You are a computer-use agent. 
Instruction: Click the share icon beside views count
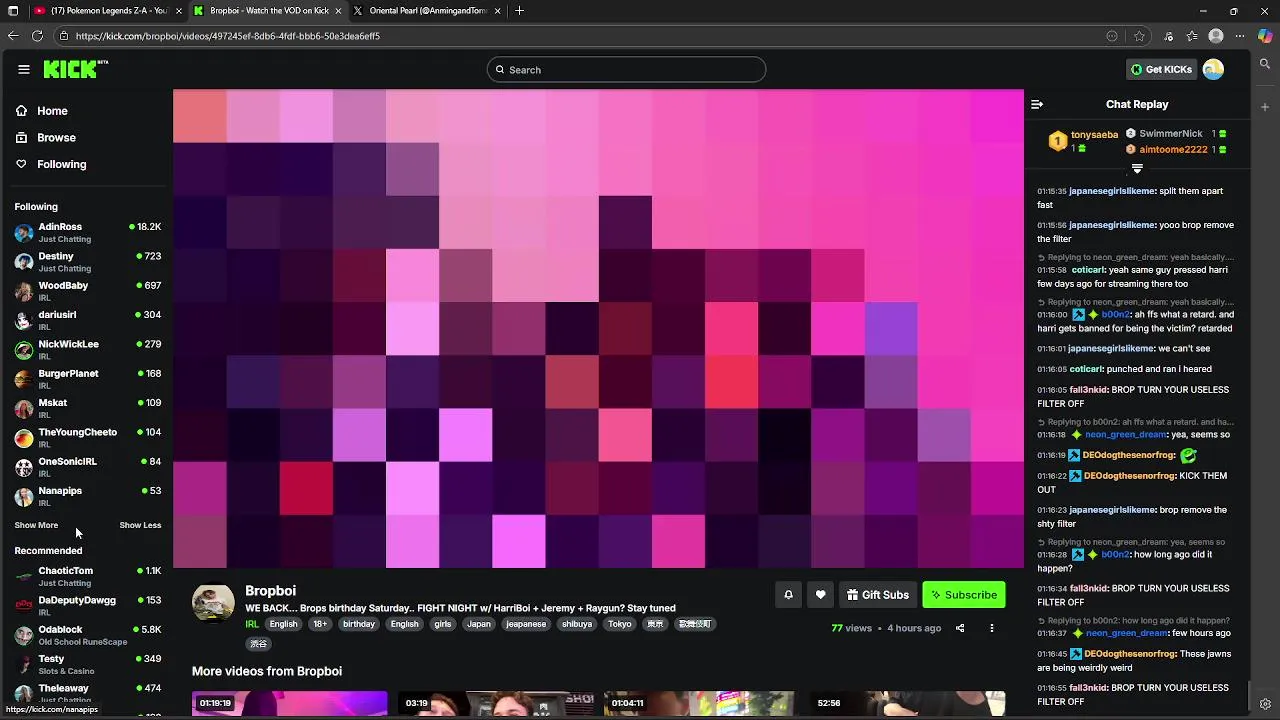point(960,628)
